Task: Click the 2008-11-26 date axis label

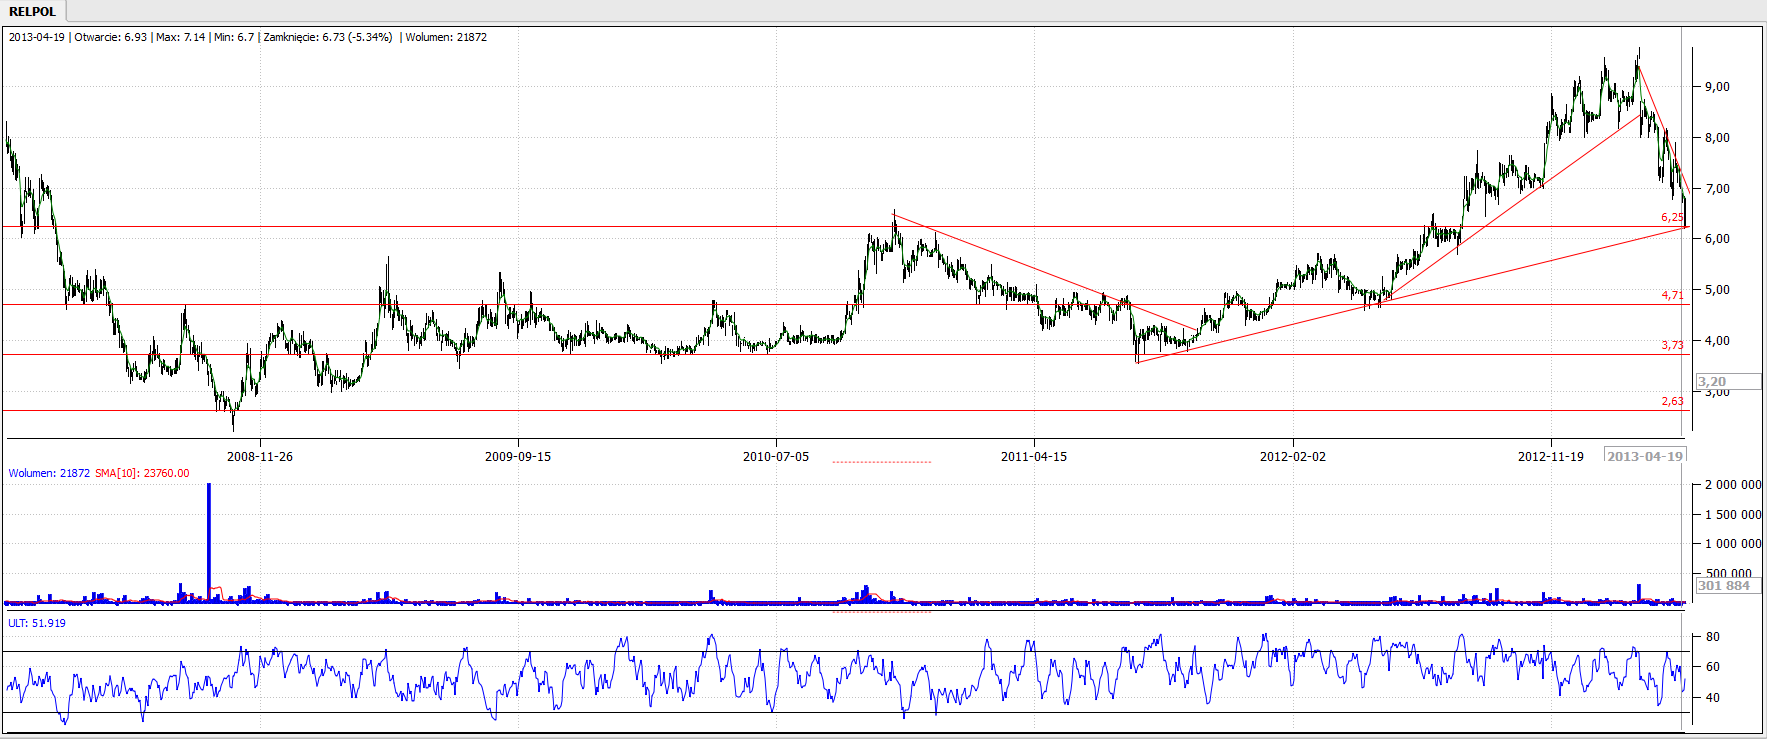Action: [x=260, y=457]
